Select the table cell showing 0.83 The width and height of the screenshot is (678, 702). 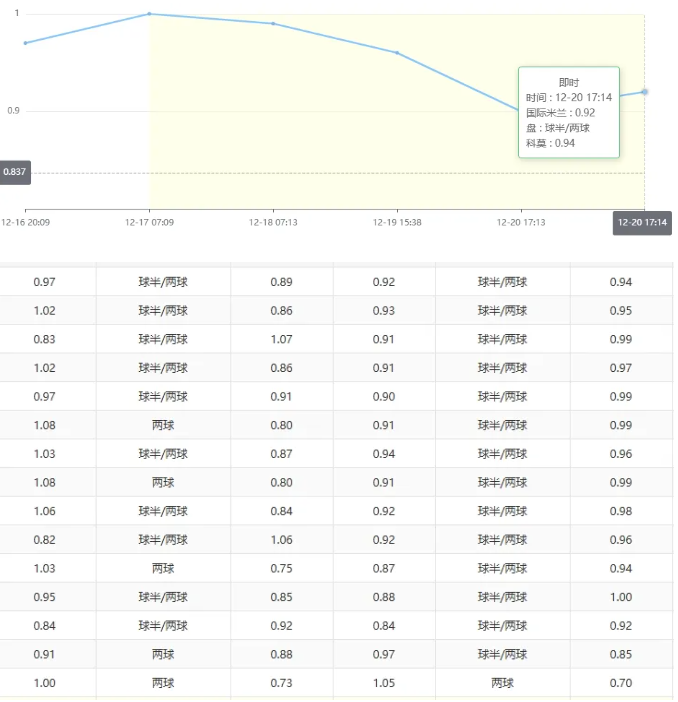click(x=44, y=340)
